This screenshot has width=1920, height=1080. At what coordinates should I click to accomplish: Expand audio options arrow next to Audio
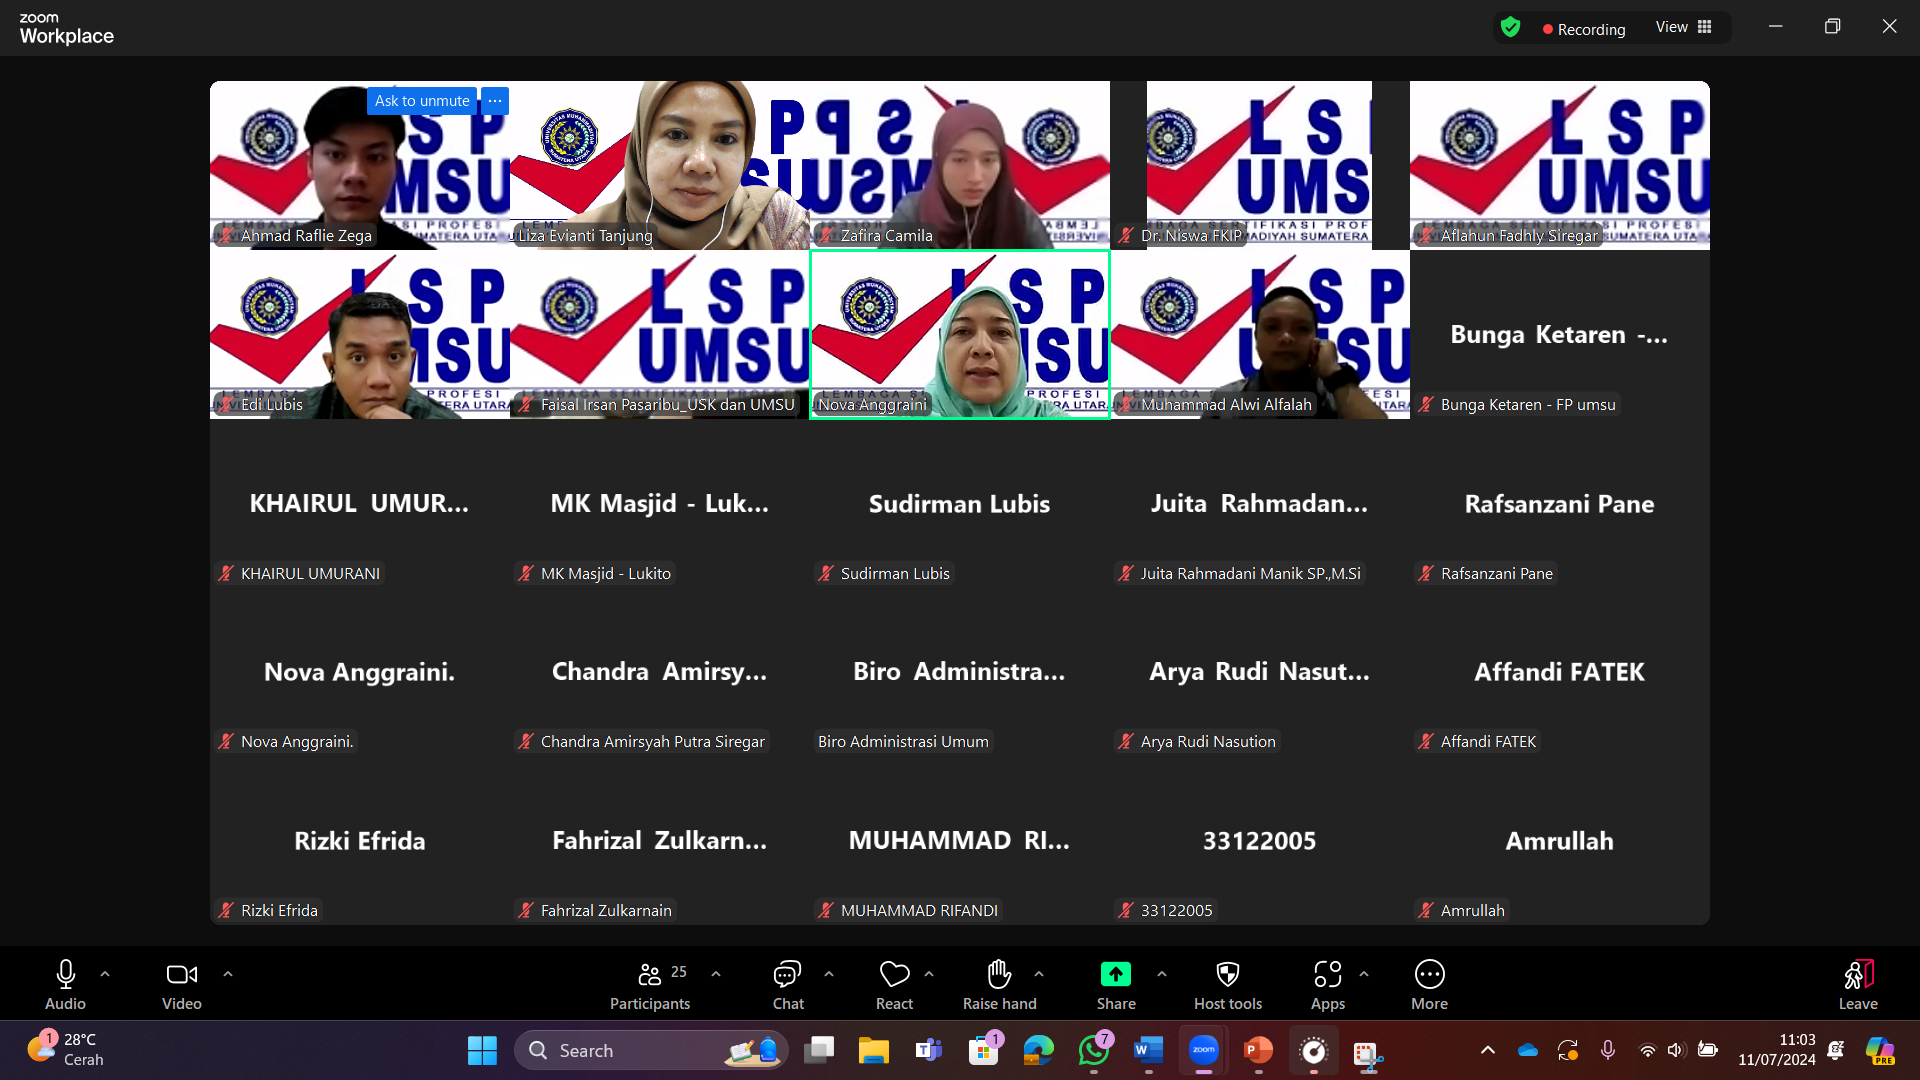[105, 974]
